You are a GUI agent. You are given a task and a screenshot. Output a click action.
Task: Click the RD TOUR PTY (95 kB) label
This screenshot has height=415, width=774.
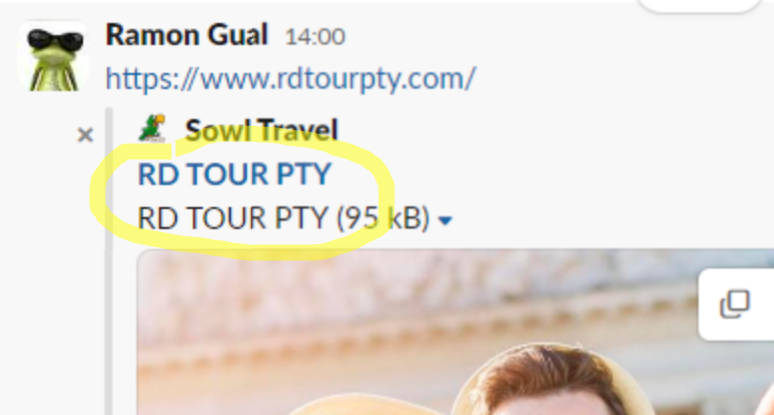[284, 218]
